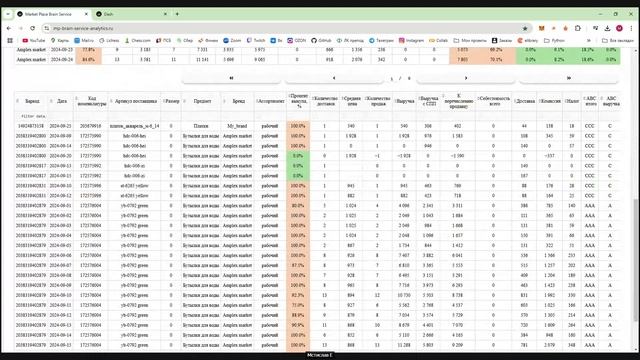Open the Chrome profile avatar
This screenshot has width=640, height=360.
point(619,28)
